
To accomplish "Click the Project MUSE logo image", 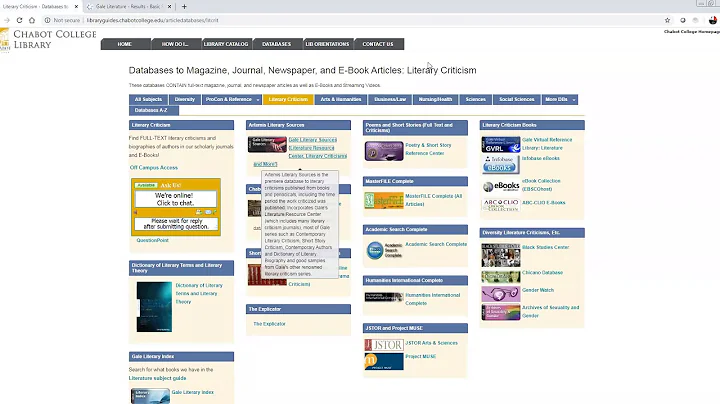I will [x=384, y=361].
